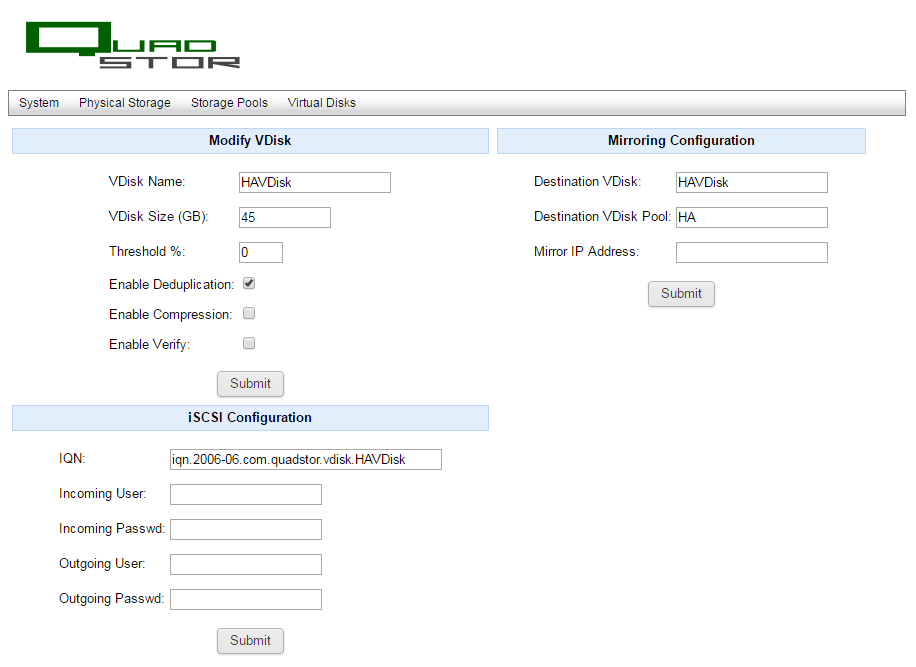Image resolution: width=916 pixels, height=667 pixels.
Task: Click the QuadStor logo
Action: 133,46
